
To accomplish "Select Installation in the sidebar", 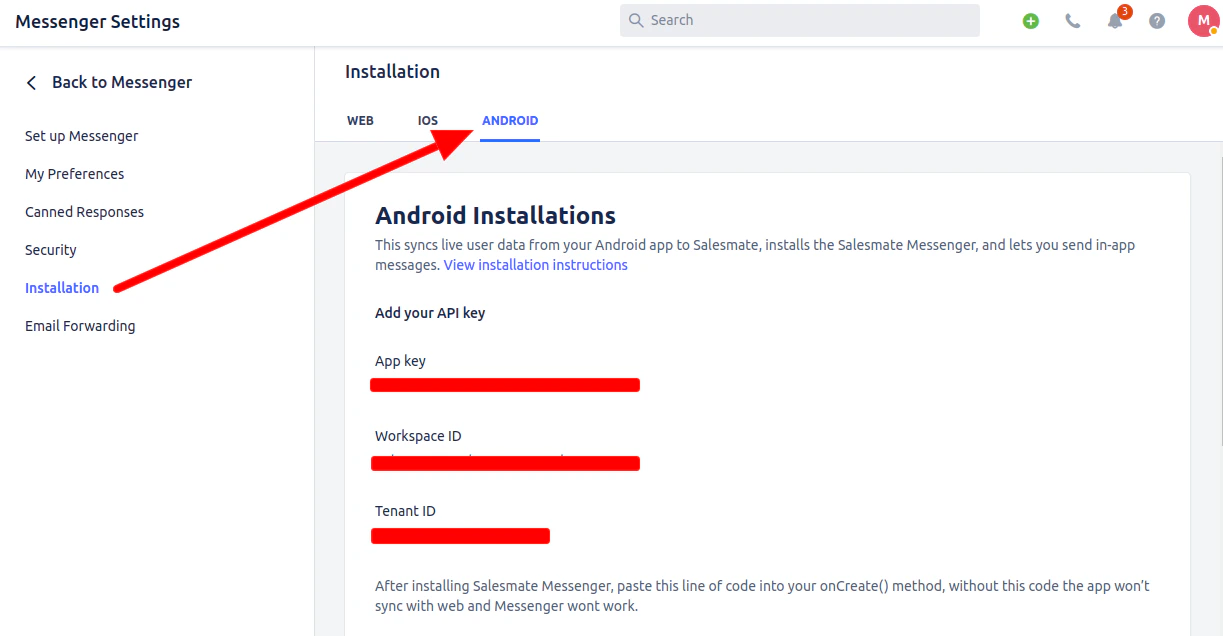I will pos(62,288).
